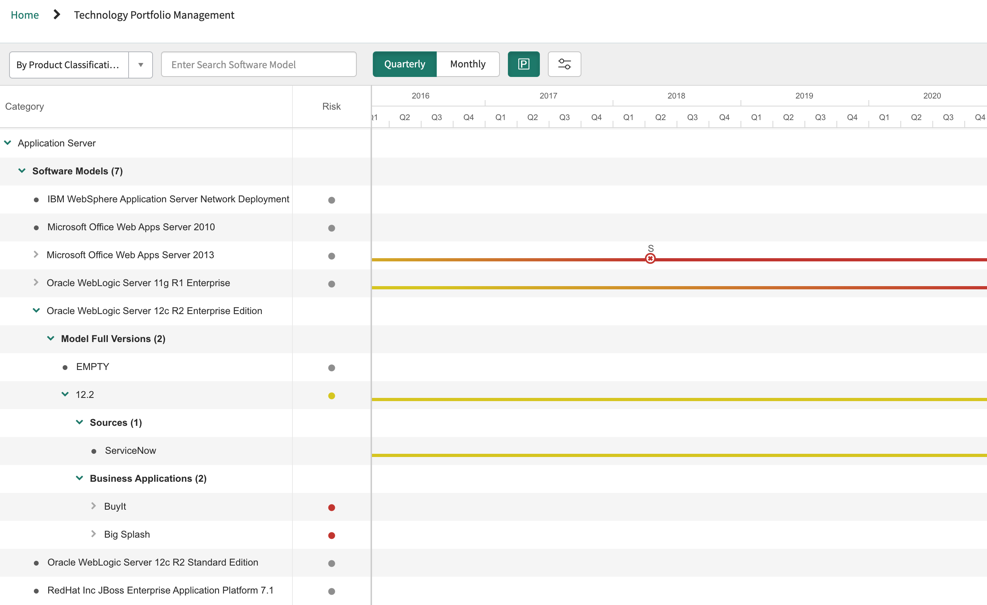Screen dimensions: 987x605
Task: Select RedHat Inc JBoss Enterprise Application Platform 7.1
Action: [161, 591]
